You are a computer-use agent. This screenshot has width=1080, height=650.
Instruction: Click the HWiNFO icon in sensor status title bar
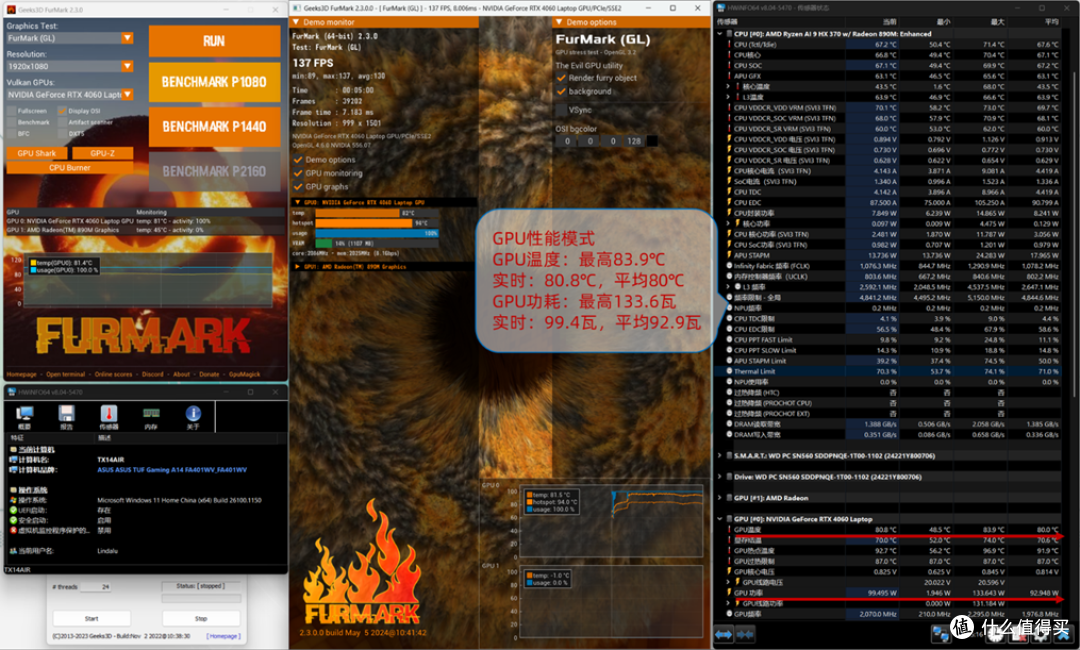(x=722, y=8)
